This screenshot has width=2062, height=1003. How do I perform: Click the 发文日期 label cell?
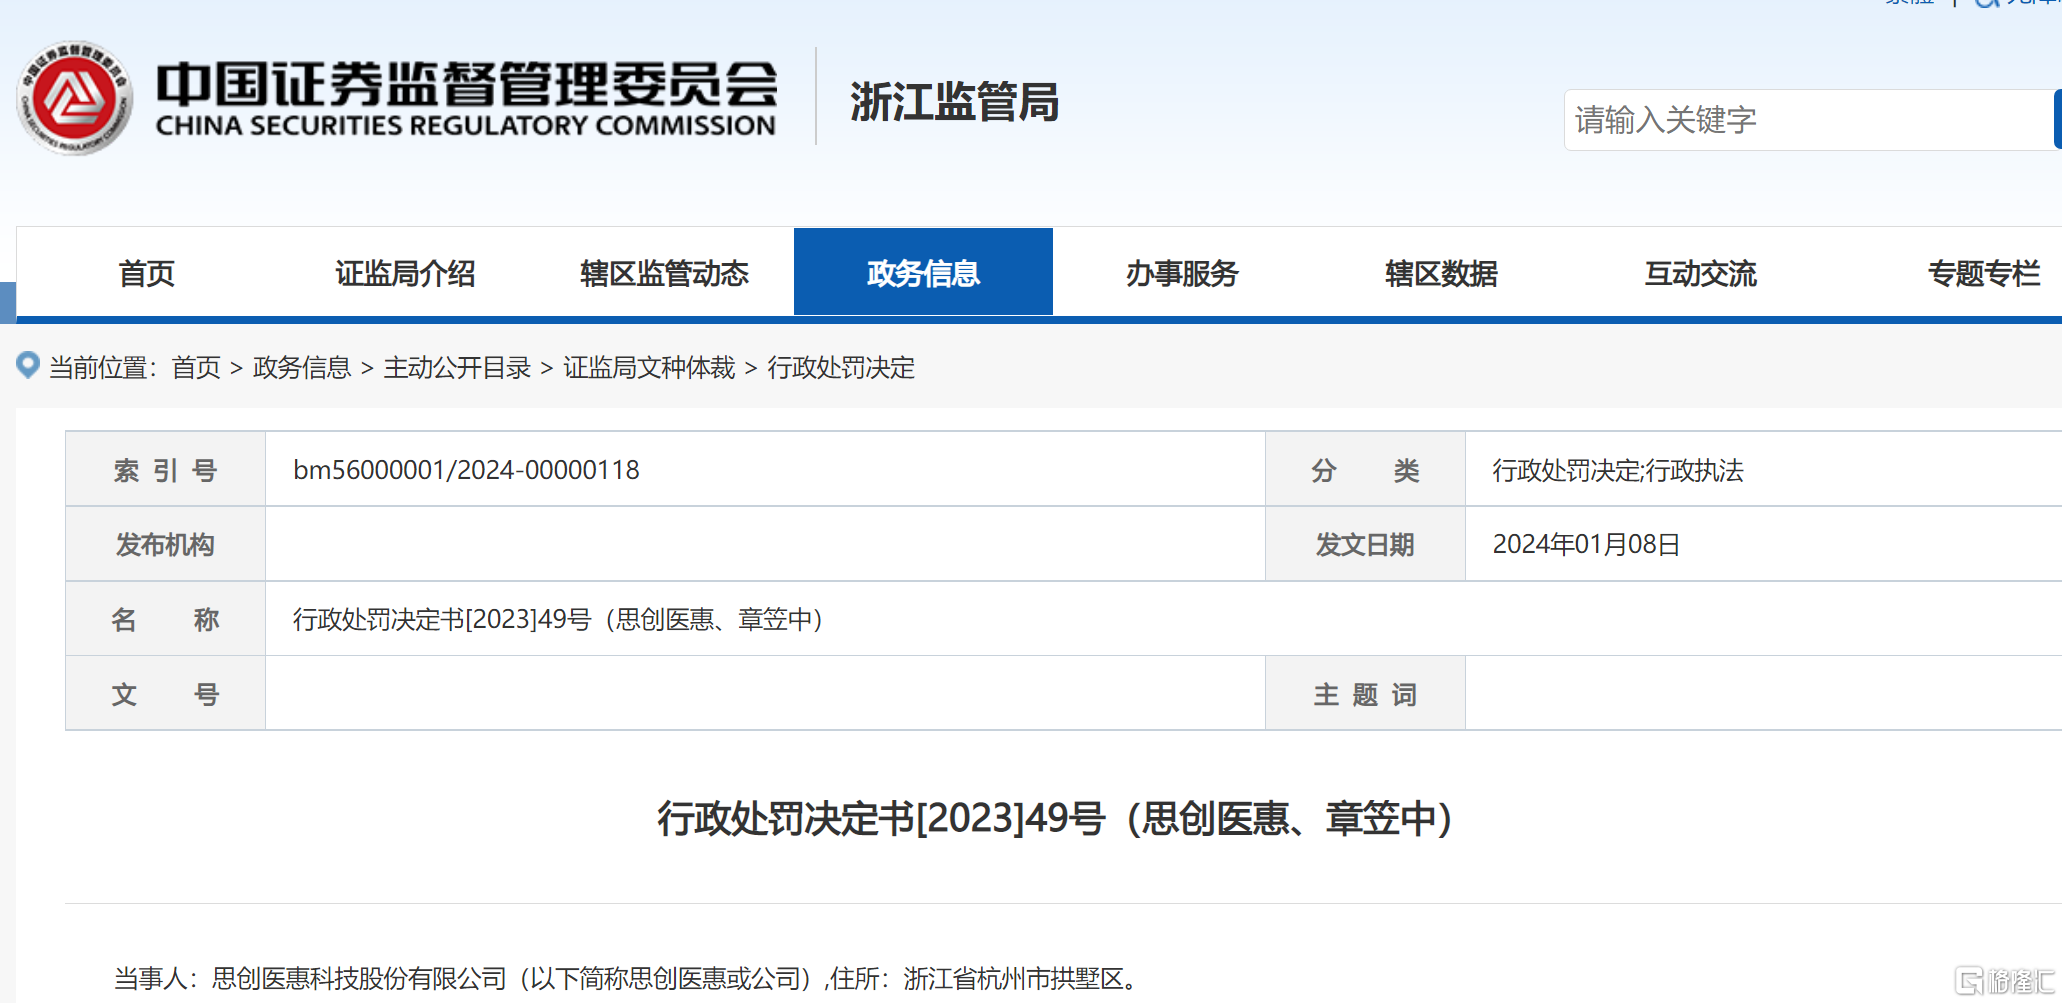(x=1365, y=544)
